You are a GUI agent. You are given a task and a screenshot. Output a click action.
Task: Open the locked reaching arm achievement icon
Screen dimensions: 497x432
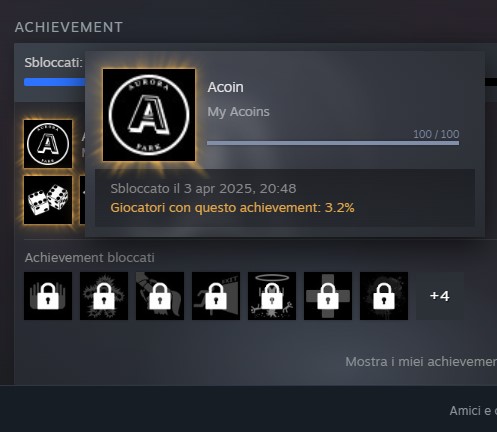tap(160, 296)
